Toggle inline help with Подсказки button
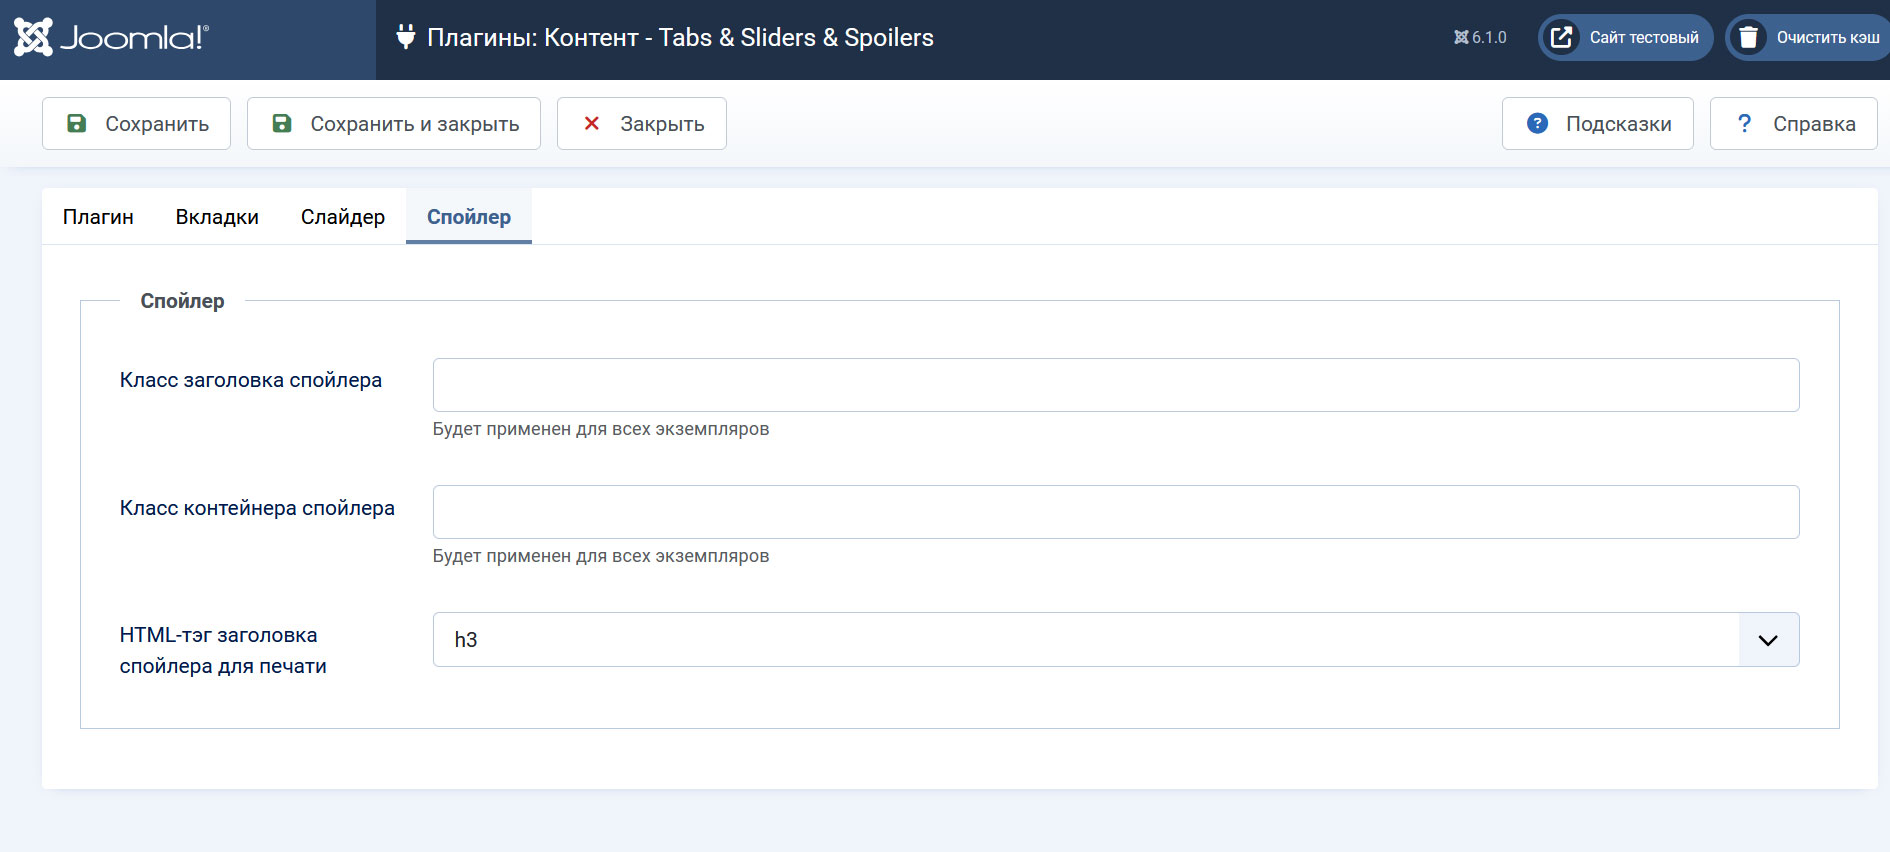This screenshot has width=1890, height=852. point(1598,123)
